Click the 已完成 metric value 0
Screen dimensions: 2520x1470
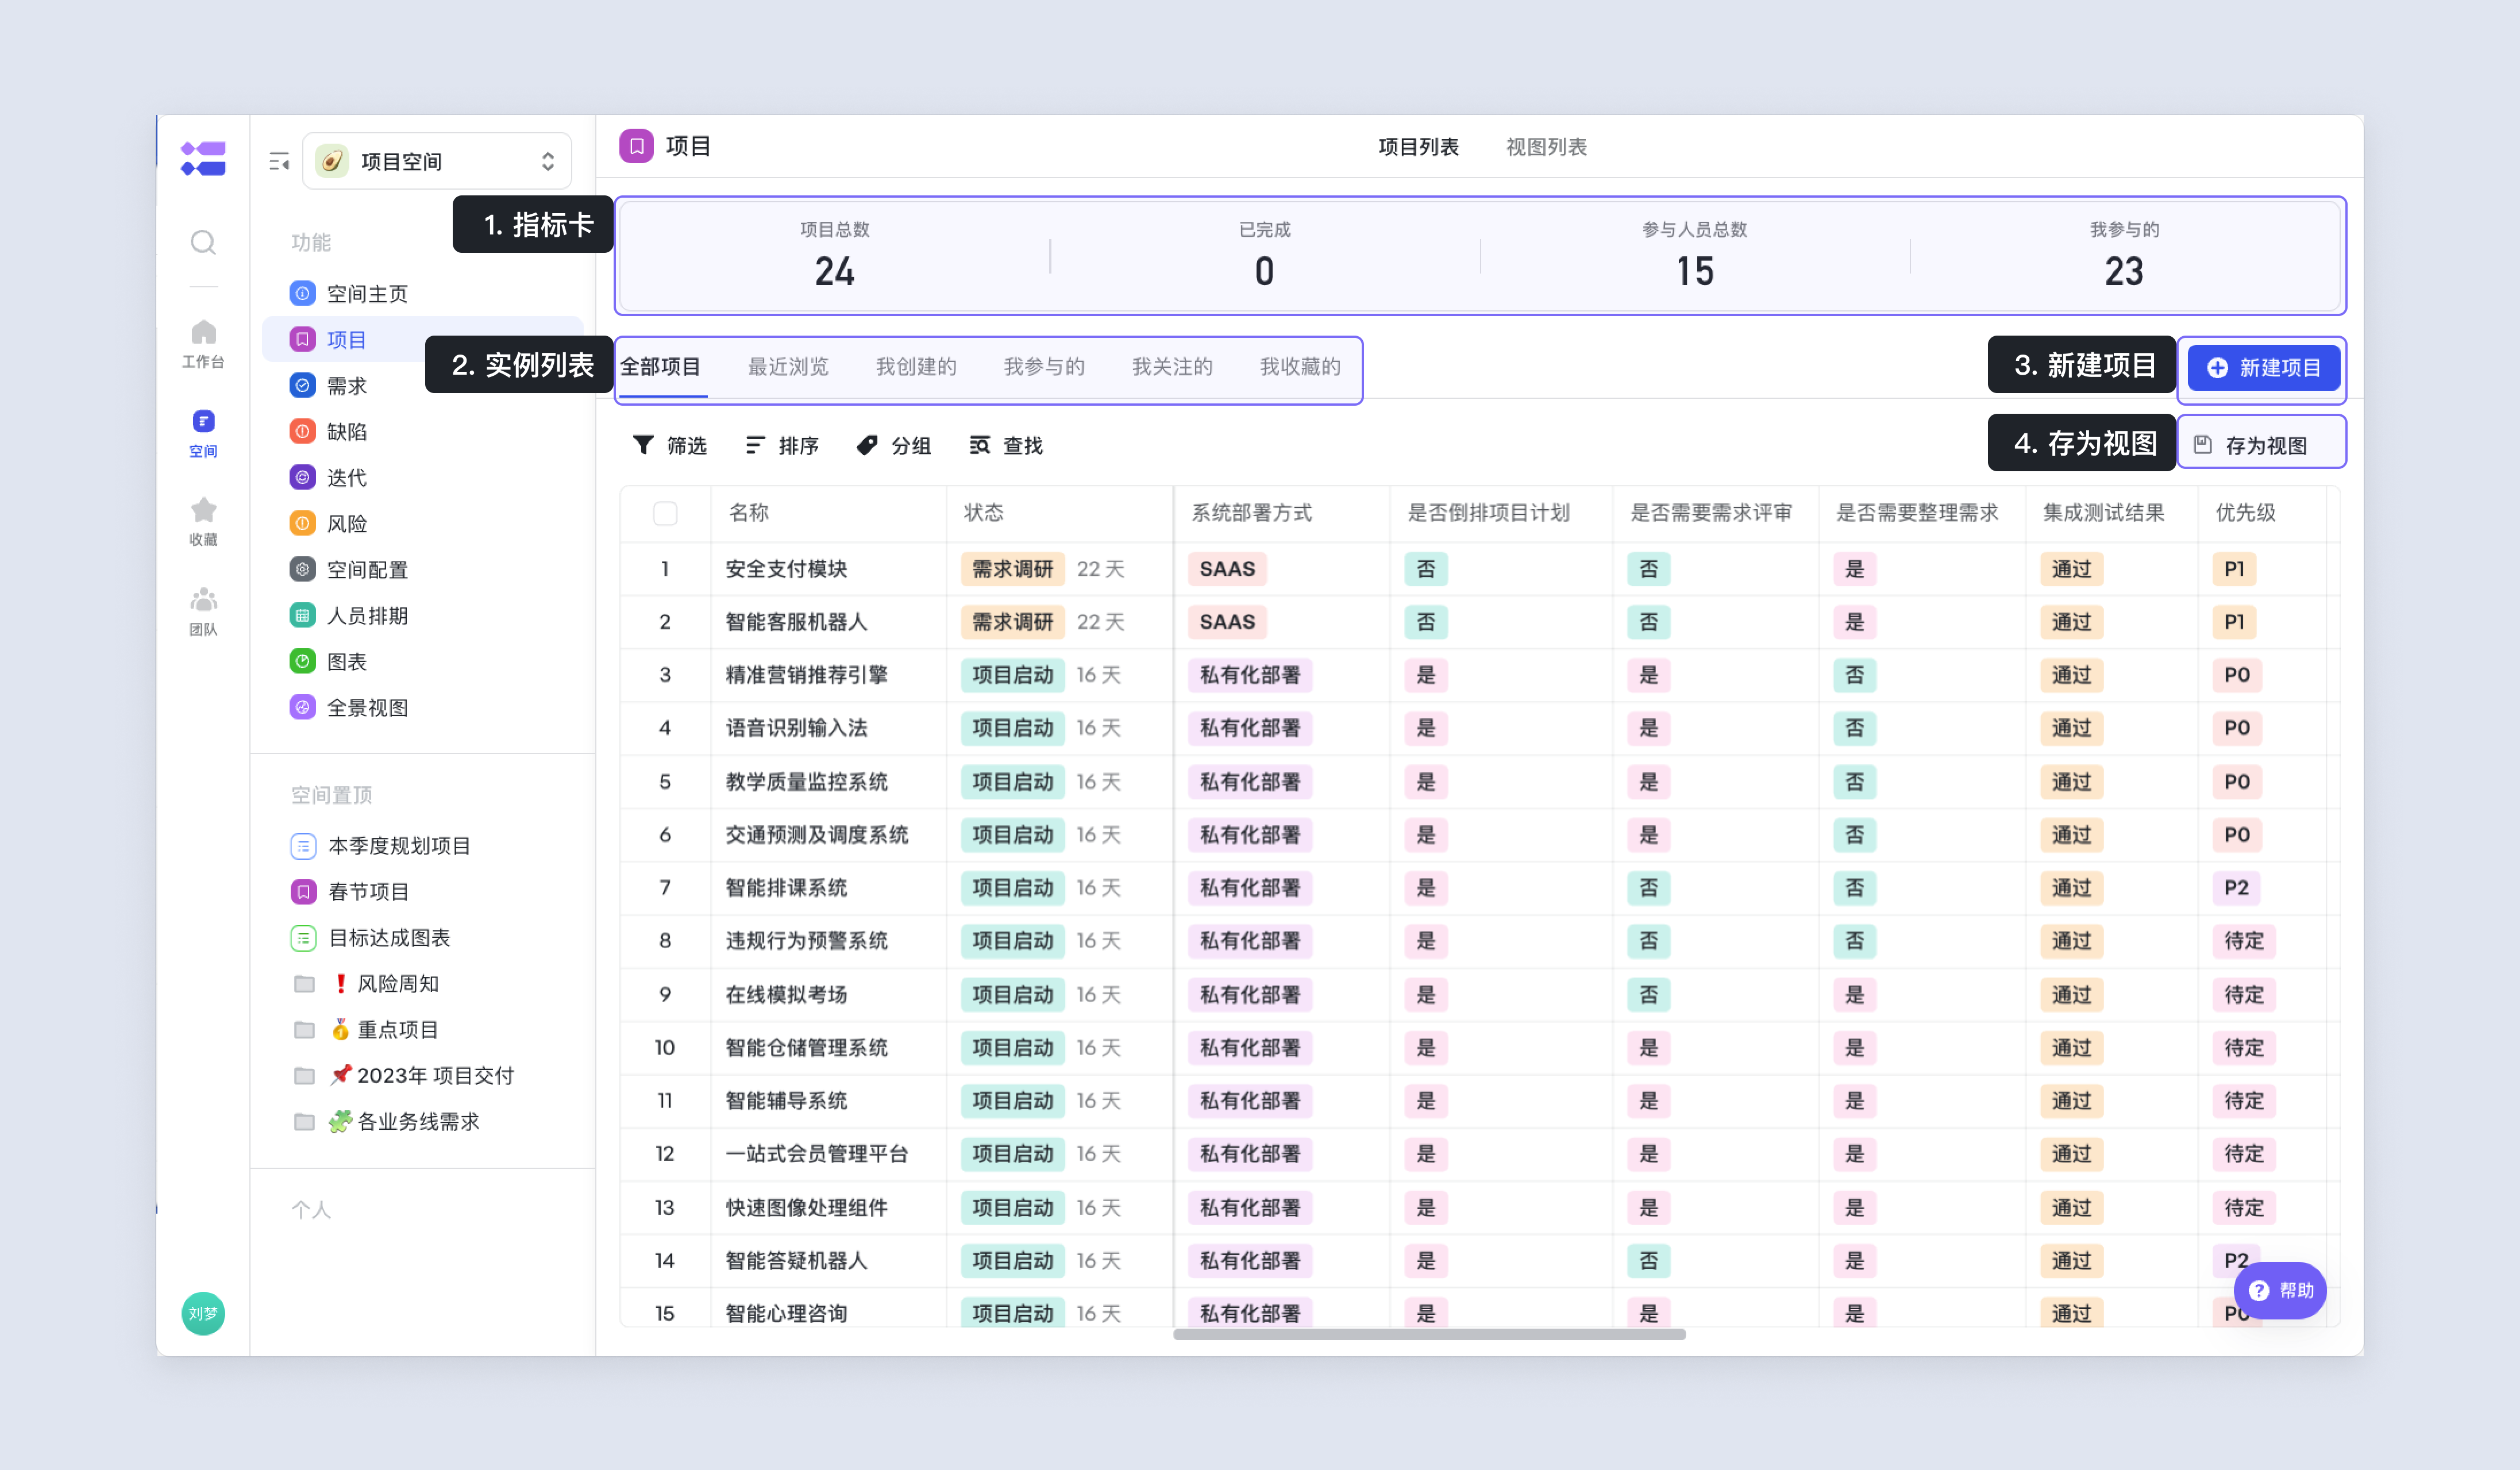pos(1264,272)
